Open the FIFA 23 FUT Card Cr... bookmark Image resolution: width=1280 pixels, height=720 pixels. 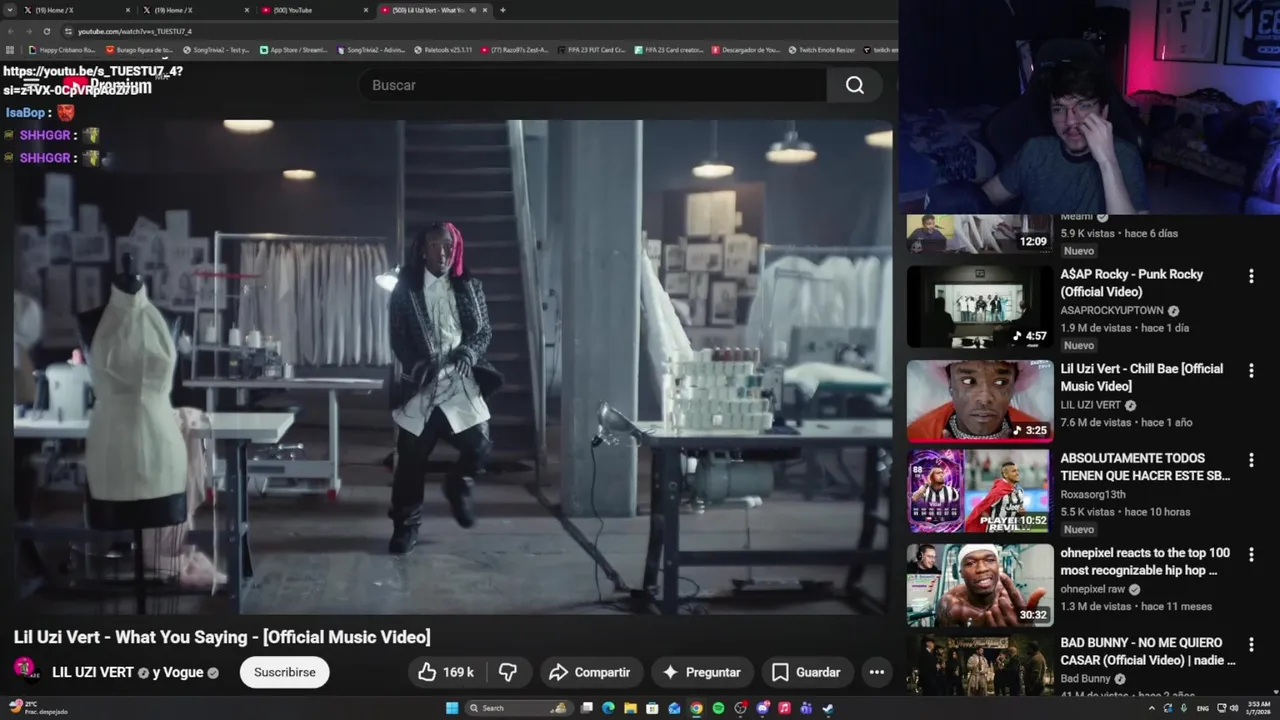(x=591, y=49)
